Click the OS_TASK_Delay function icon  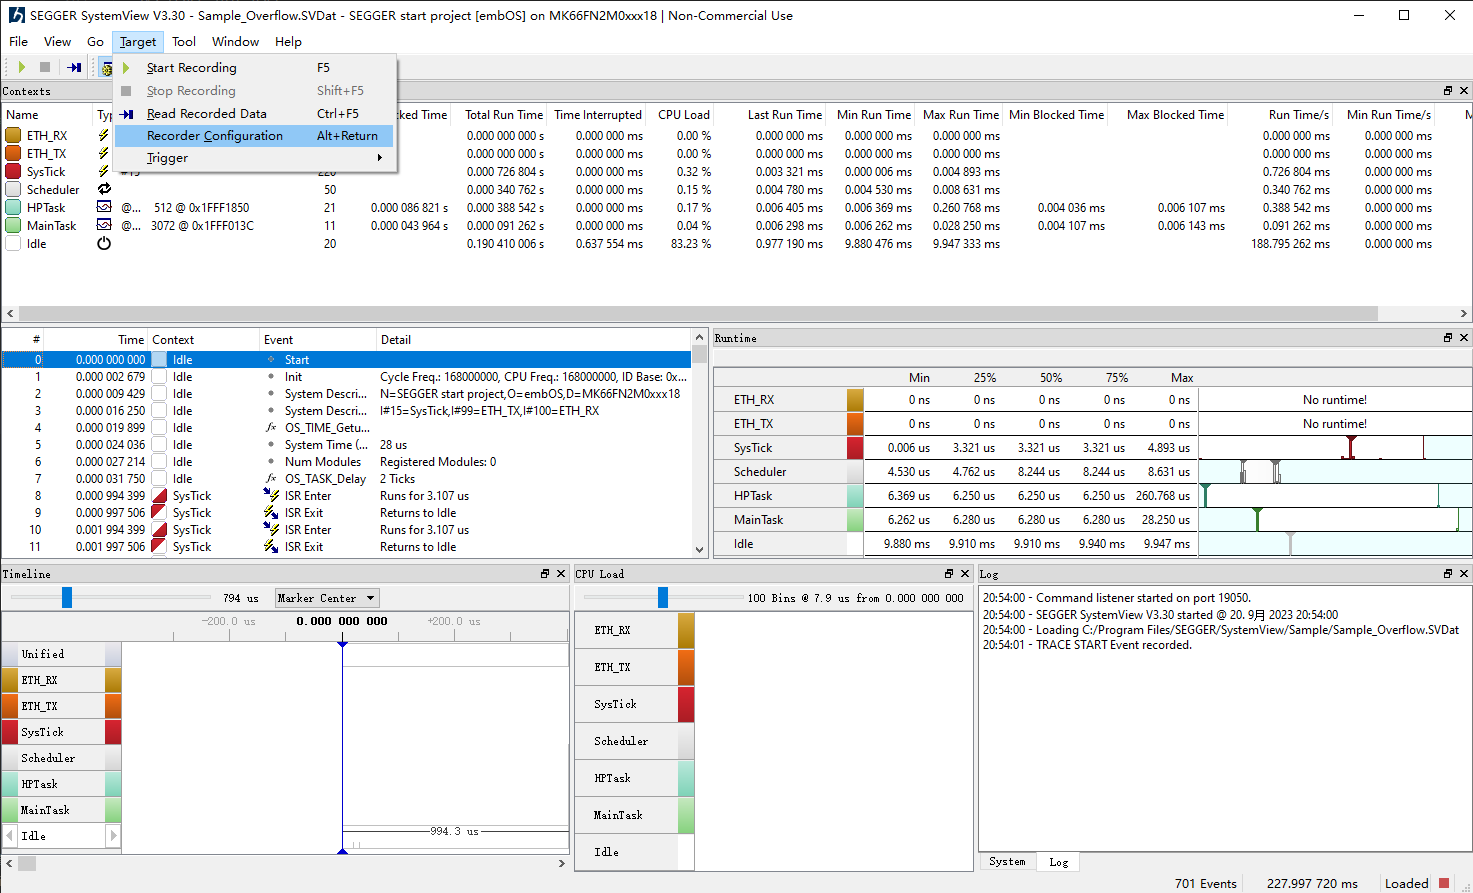pos(271,478)
